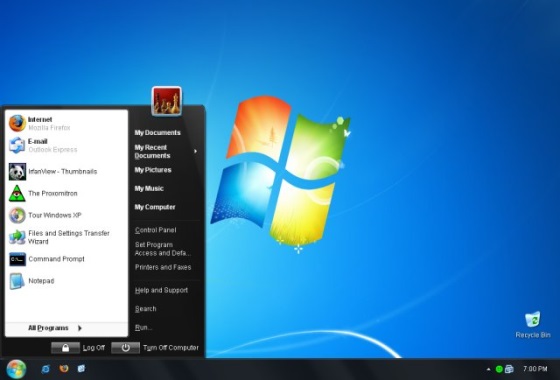The height and width of the screenshot is (380, 560).
Task: Open Printers and Faxes
Action: (163, 267)
